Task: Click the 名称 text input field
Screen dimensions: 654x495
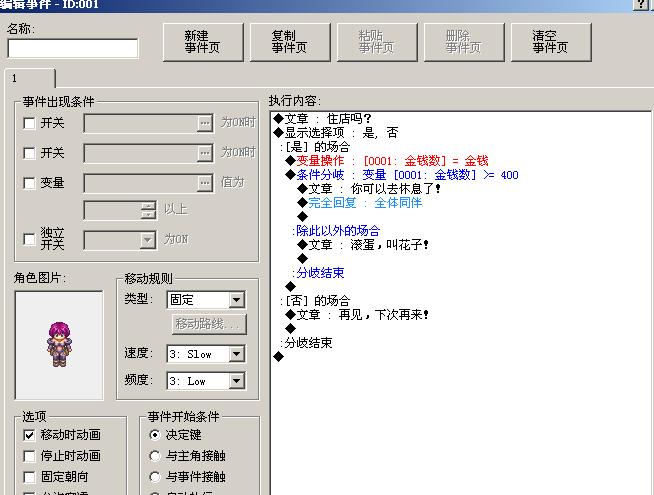Action: pyautogui.click(x=73, y=48)
